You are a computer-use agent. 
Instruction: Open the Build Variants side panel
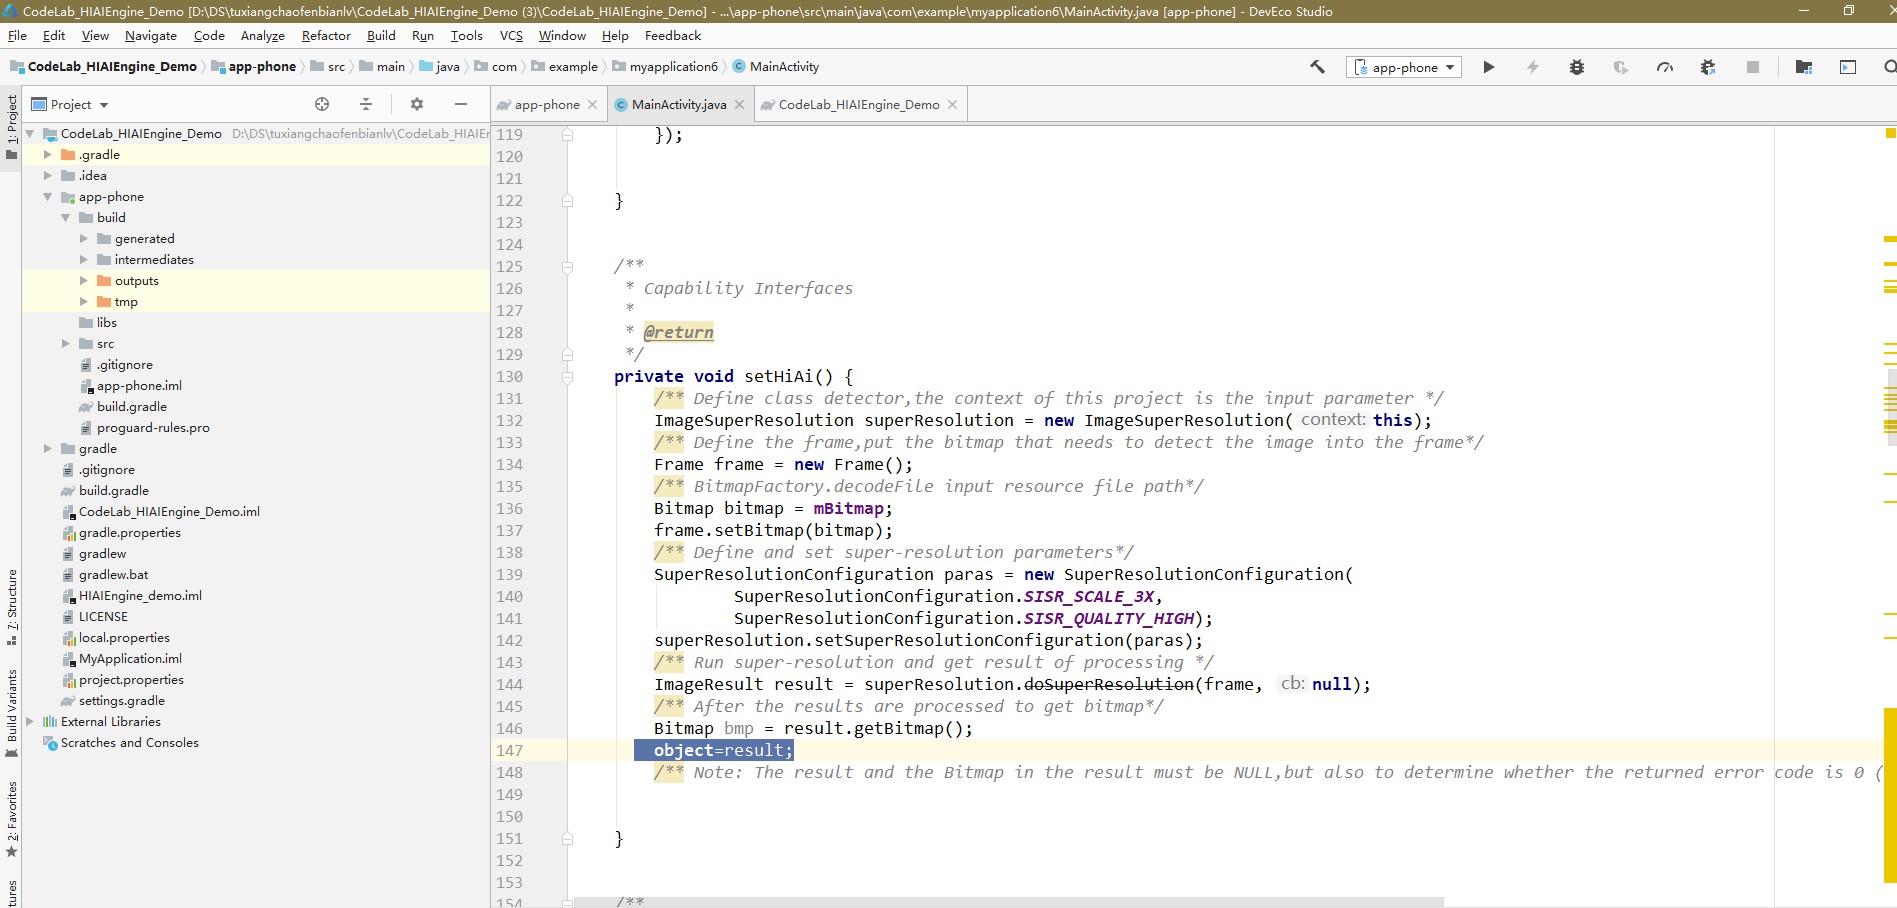pyautogui.click(x=11, y=713)
